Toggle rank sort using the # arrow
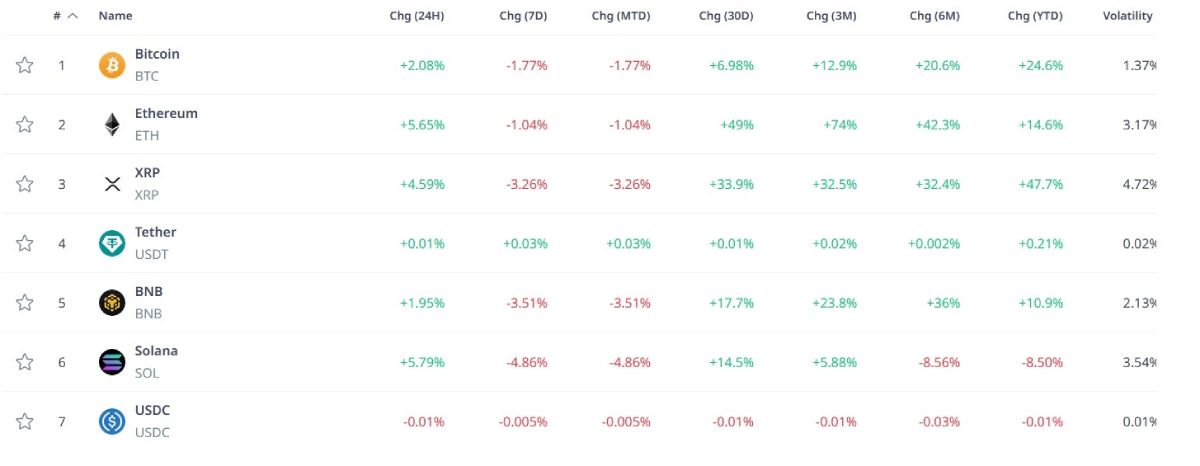The image size is (1200, 466). 72,16
